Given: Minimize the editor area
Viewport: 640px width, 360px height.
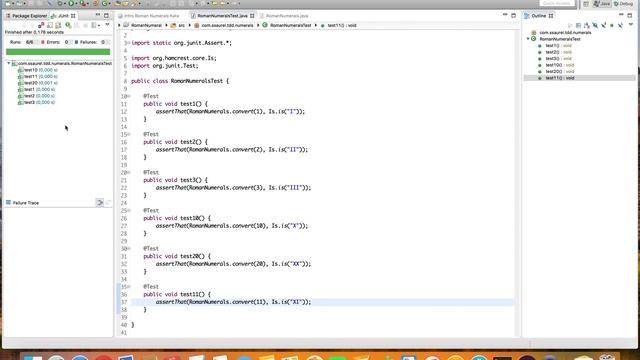Looking at the screenshot, I should pyautogui.click(x=505, y=15).
